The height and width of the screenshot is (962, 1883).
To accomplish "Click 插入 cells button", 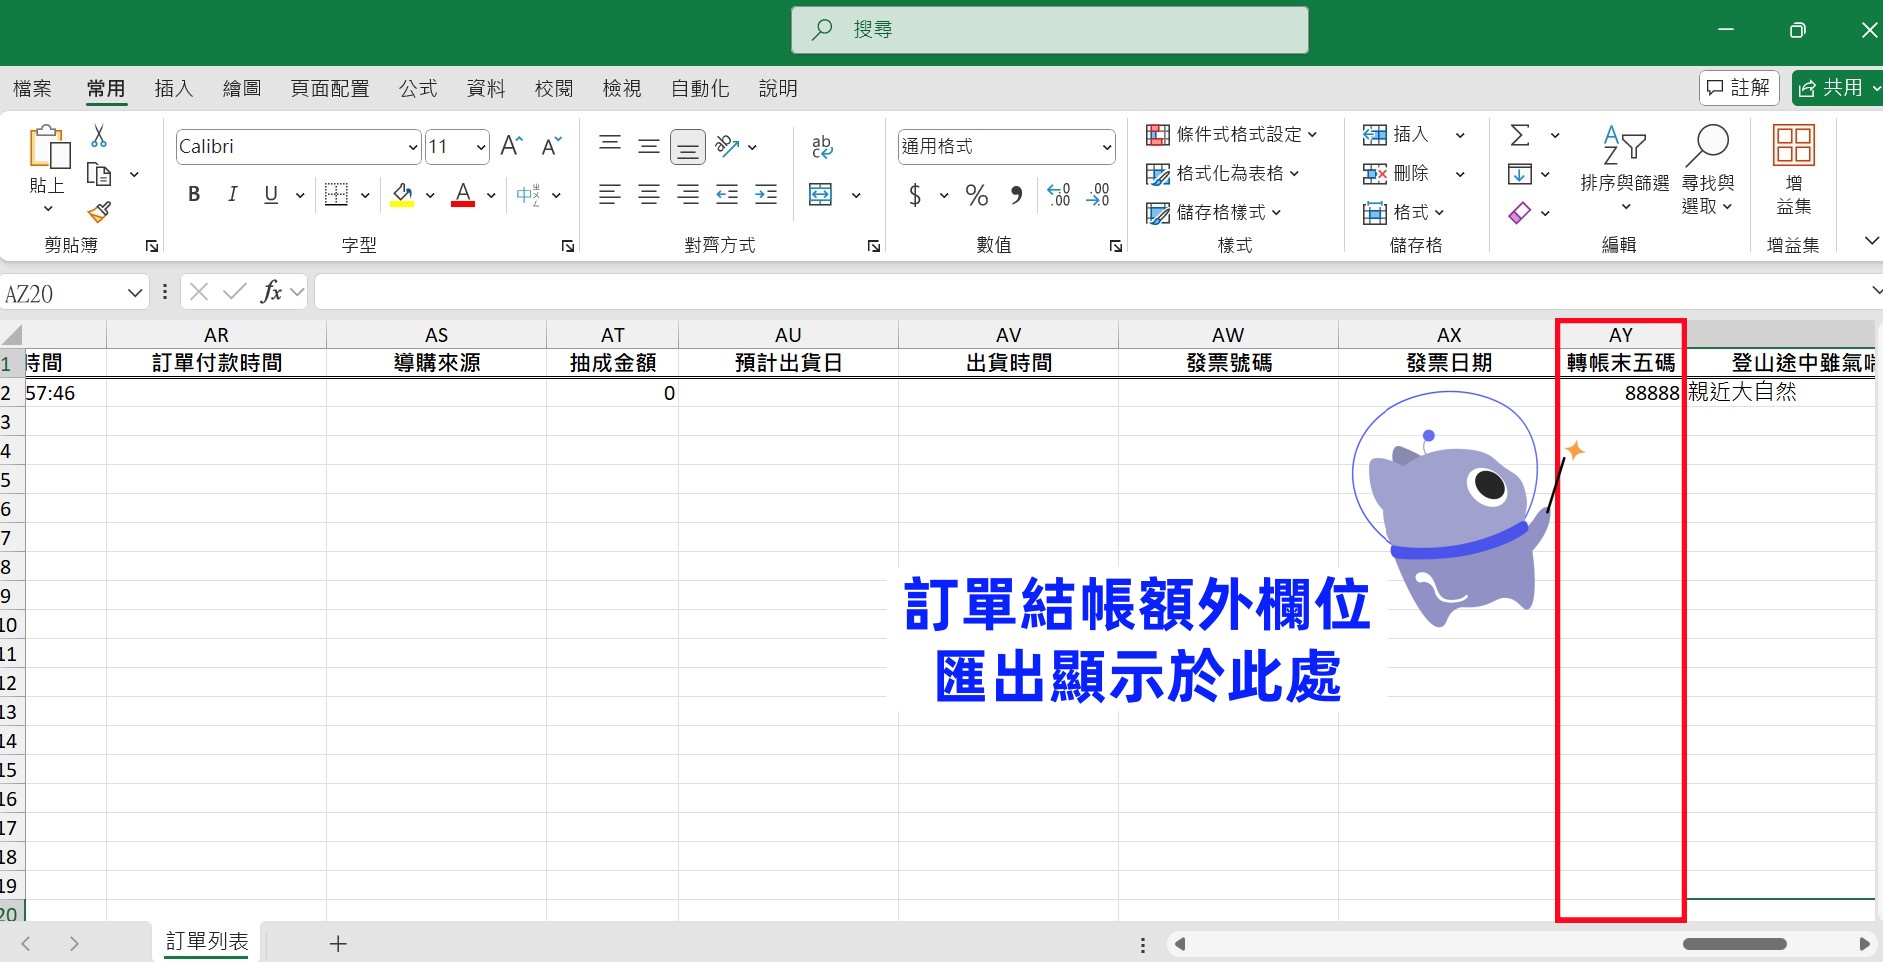I will click(x=1396, y=134).
